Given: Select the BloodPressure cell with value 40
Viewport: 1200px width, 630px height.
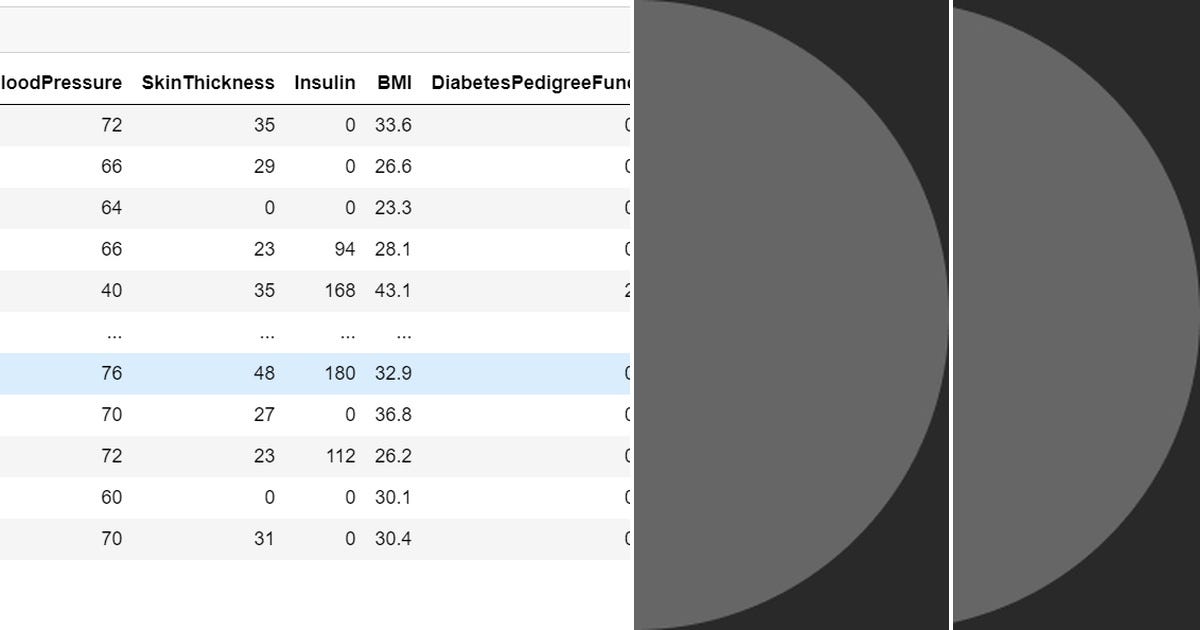Looking at the screenshot, I should [111, 290].
